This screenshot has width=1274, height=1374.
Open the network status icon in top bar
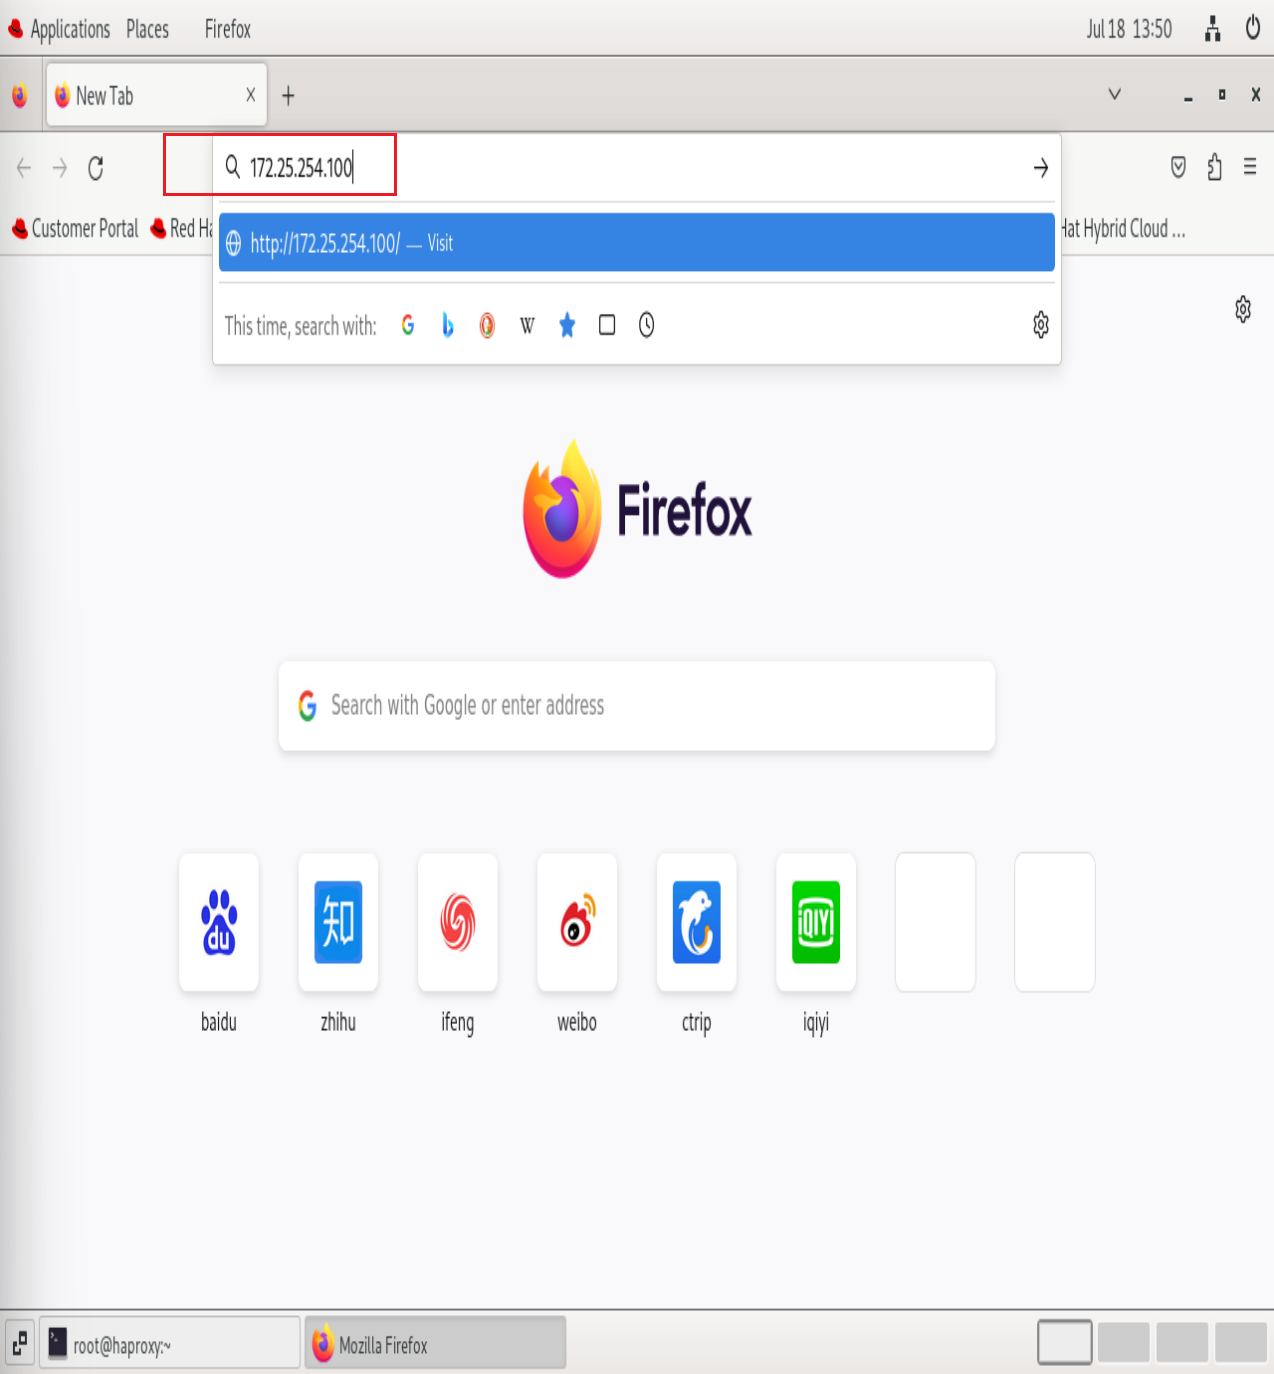(x=1213, y=29)
